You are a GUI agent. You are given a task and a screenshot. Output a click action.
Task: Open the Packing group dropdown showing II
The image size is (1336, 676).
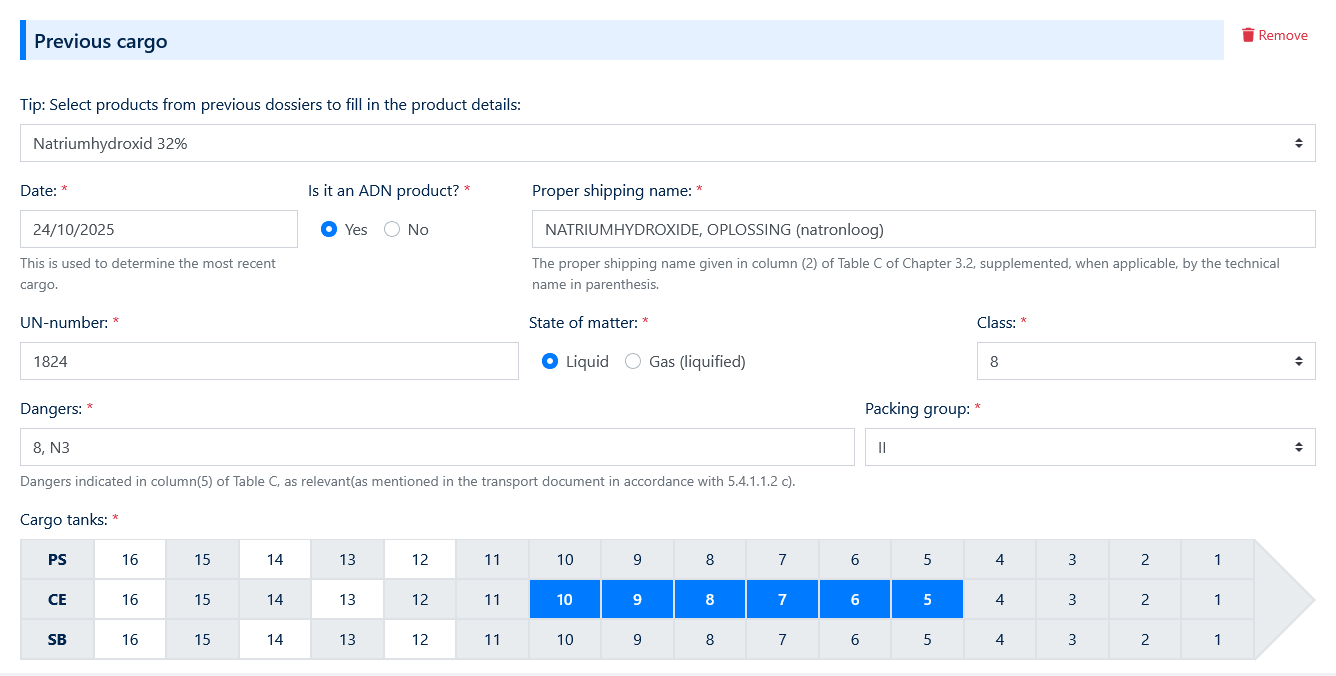coord(1090,446)
